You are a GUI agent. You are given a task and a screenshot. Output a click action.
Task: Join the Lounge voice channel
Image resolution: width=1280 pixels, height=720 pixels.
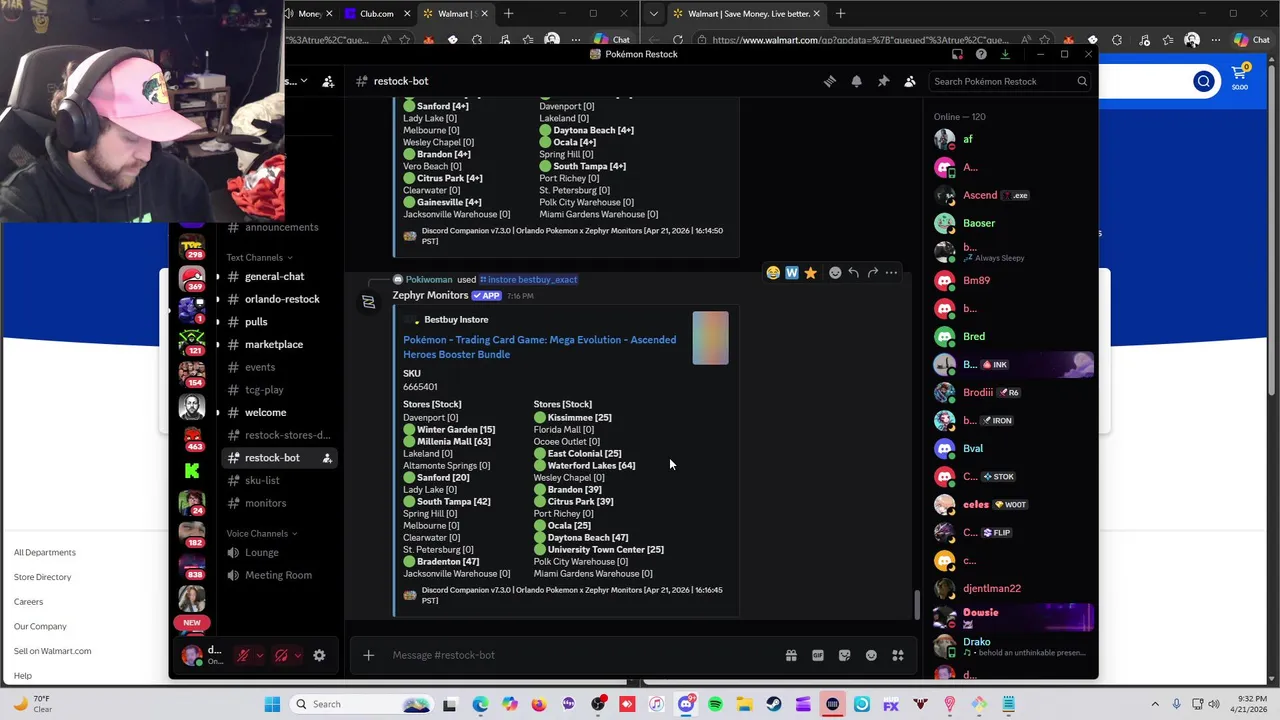(262, 552)
